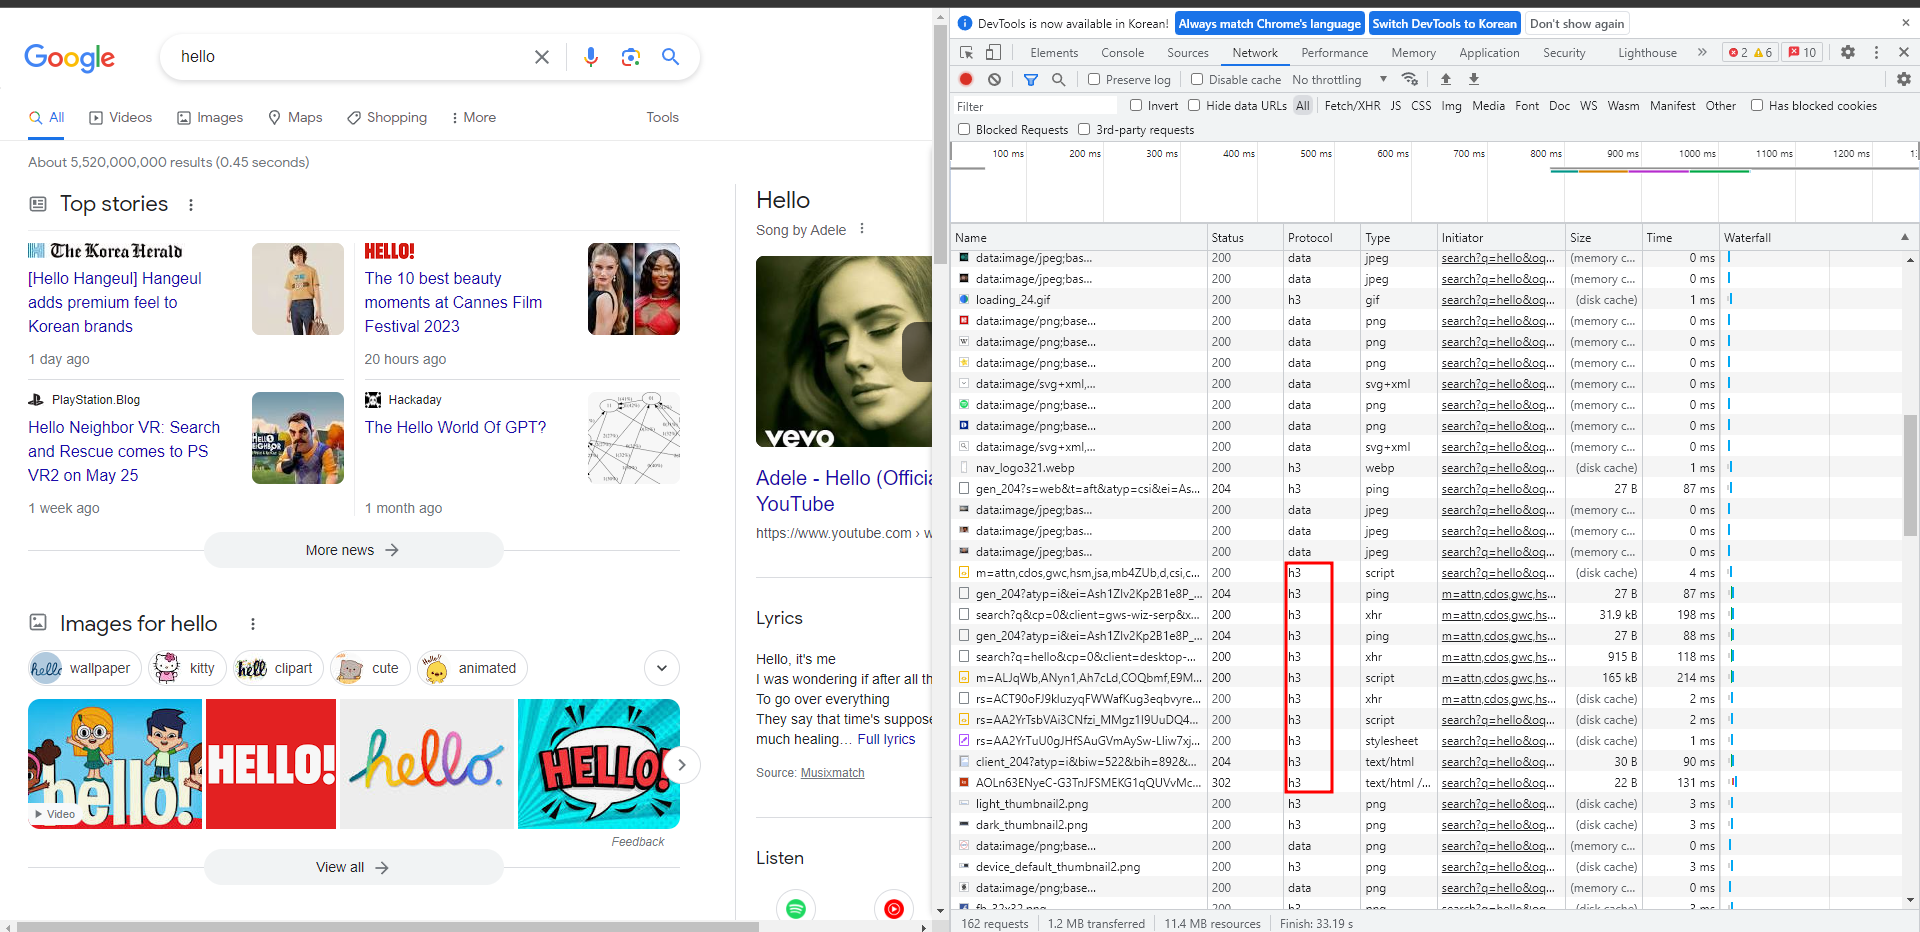
Task: Click Always match Chrome's language
Action: click(x=1269, y=23)
